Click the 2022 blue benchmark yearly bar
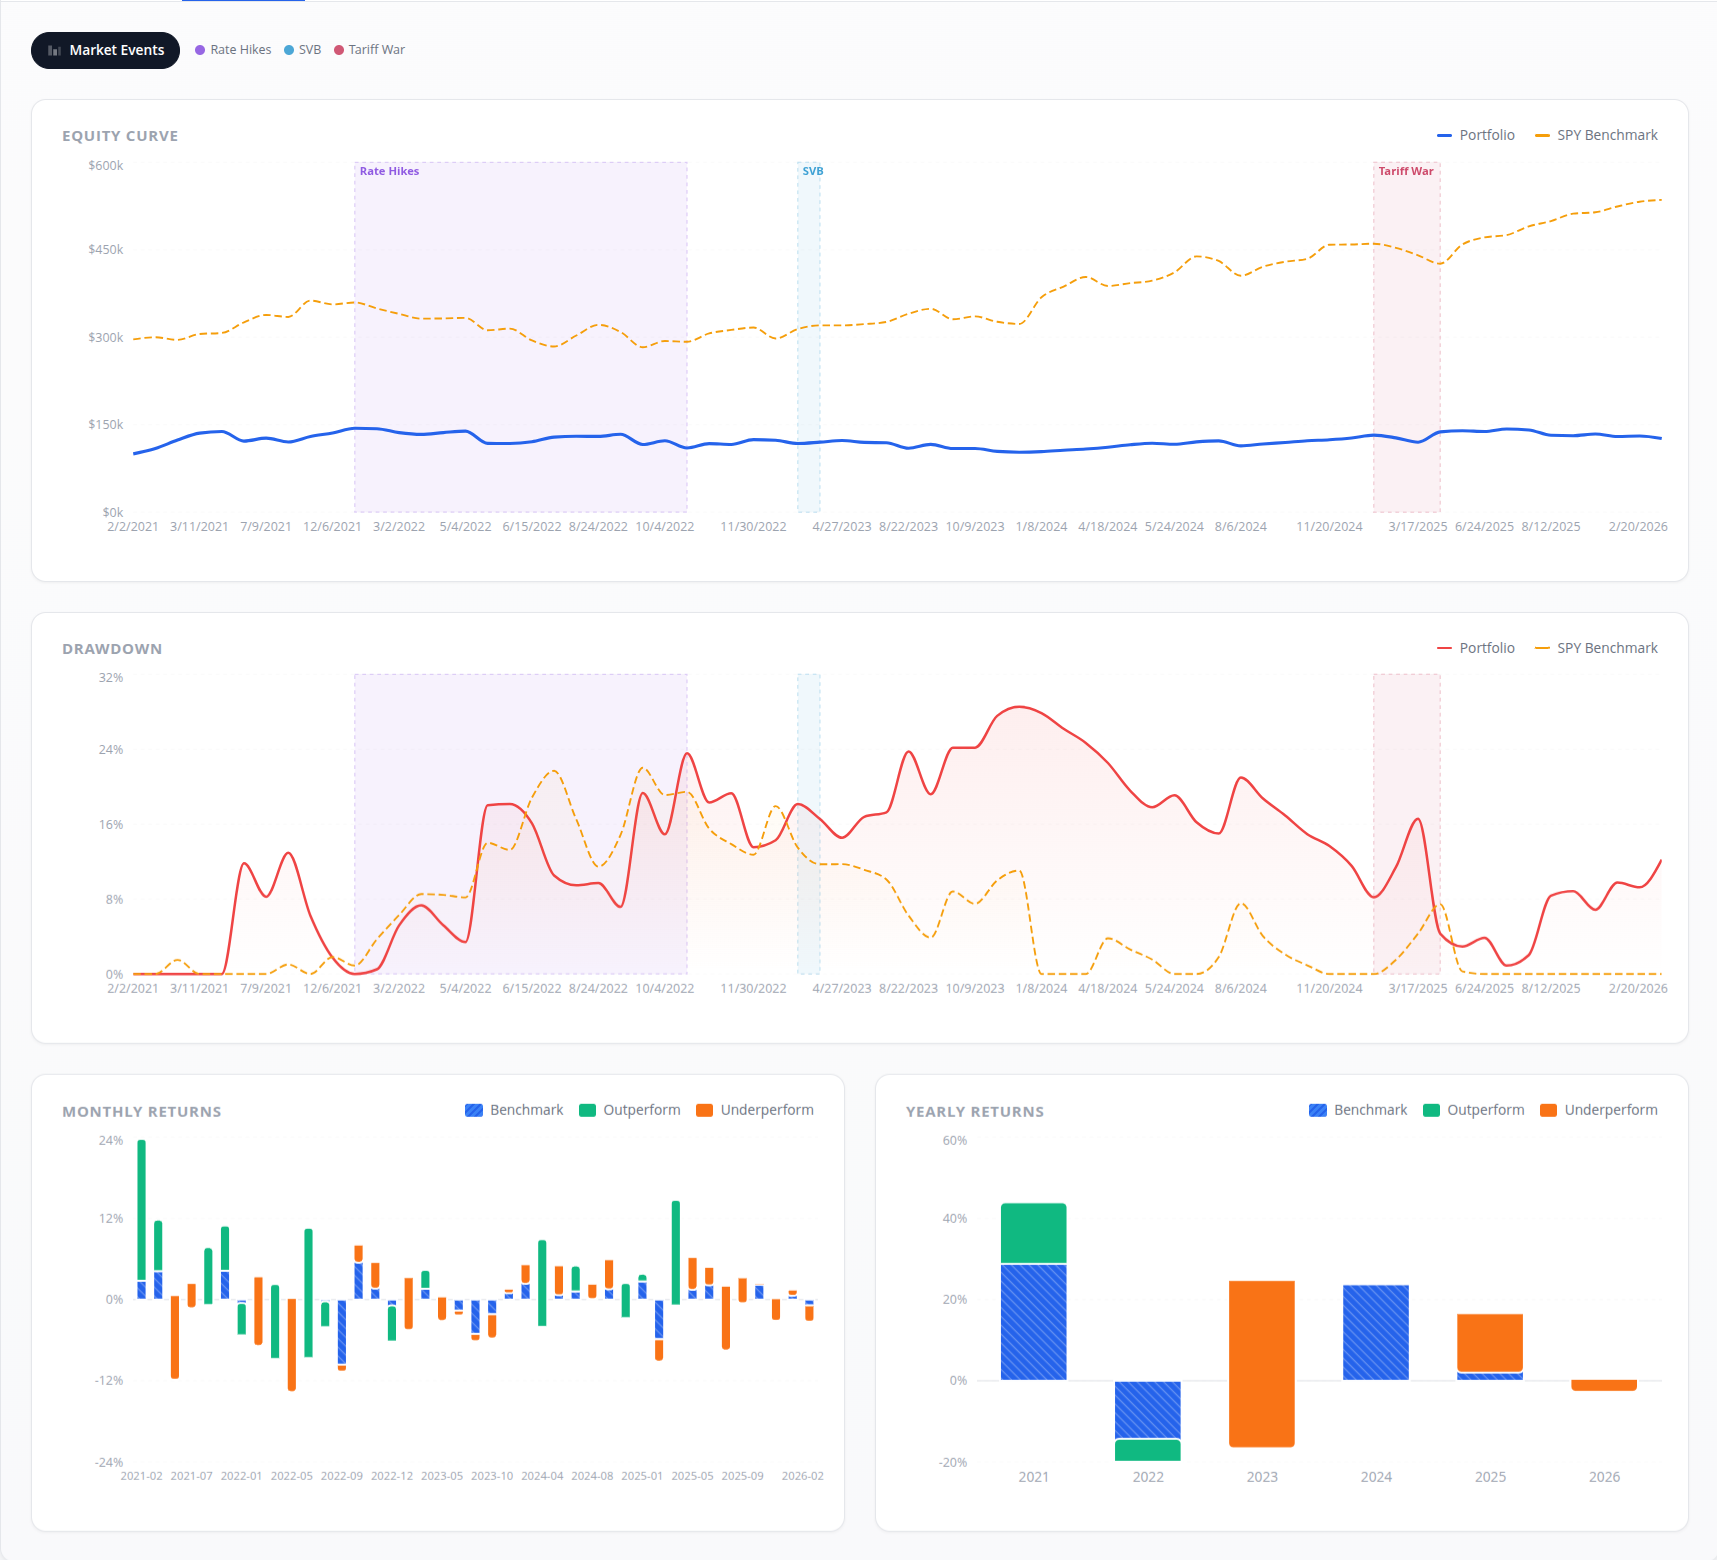Image resolution: width=1717 pixels, height=1560 pixels. [x=1148, y=1410]
